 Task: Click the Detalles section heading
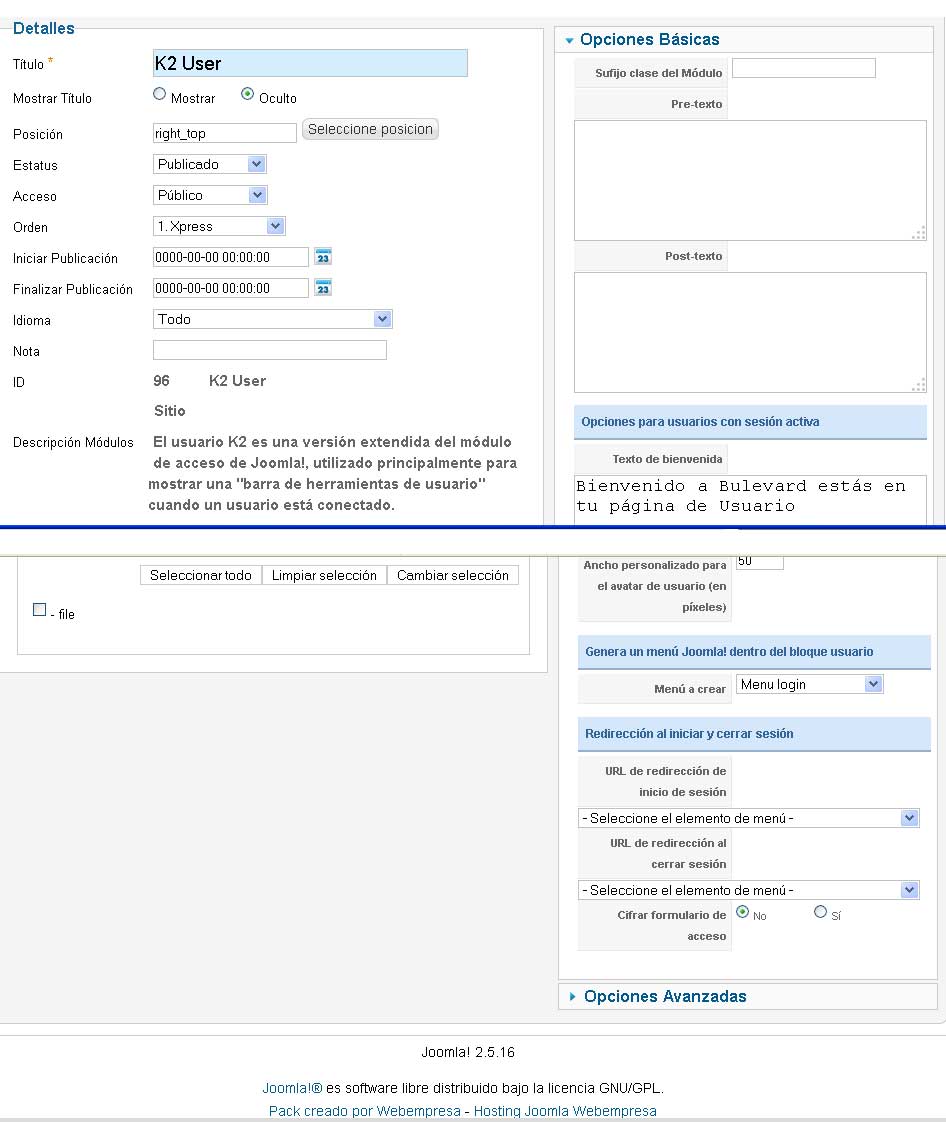coord(44,28)
